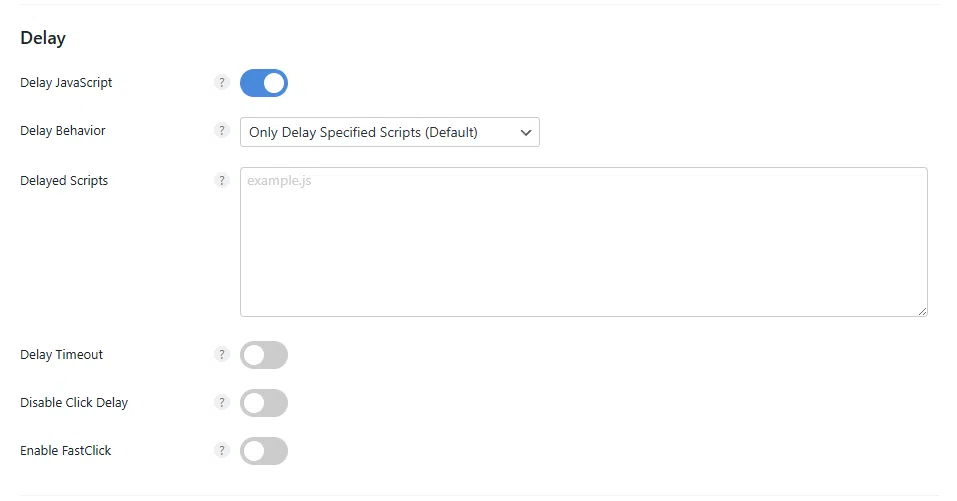Click the help icon beside Delay JavaScript
This screenshot has height=501, width=957.
(222, 83)
